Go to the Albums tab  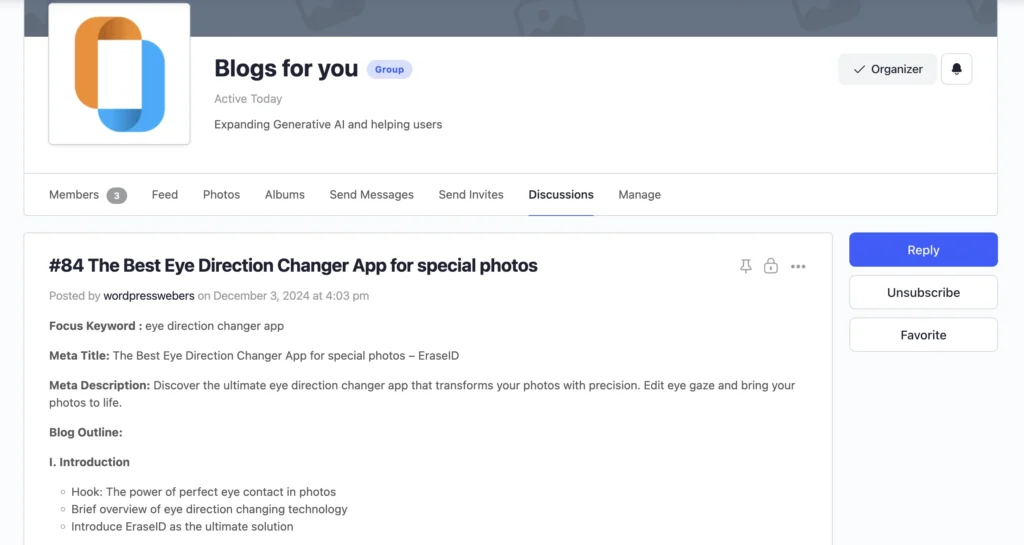click(285, 195)
